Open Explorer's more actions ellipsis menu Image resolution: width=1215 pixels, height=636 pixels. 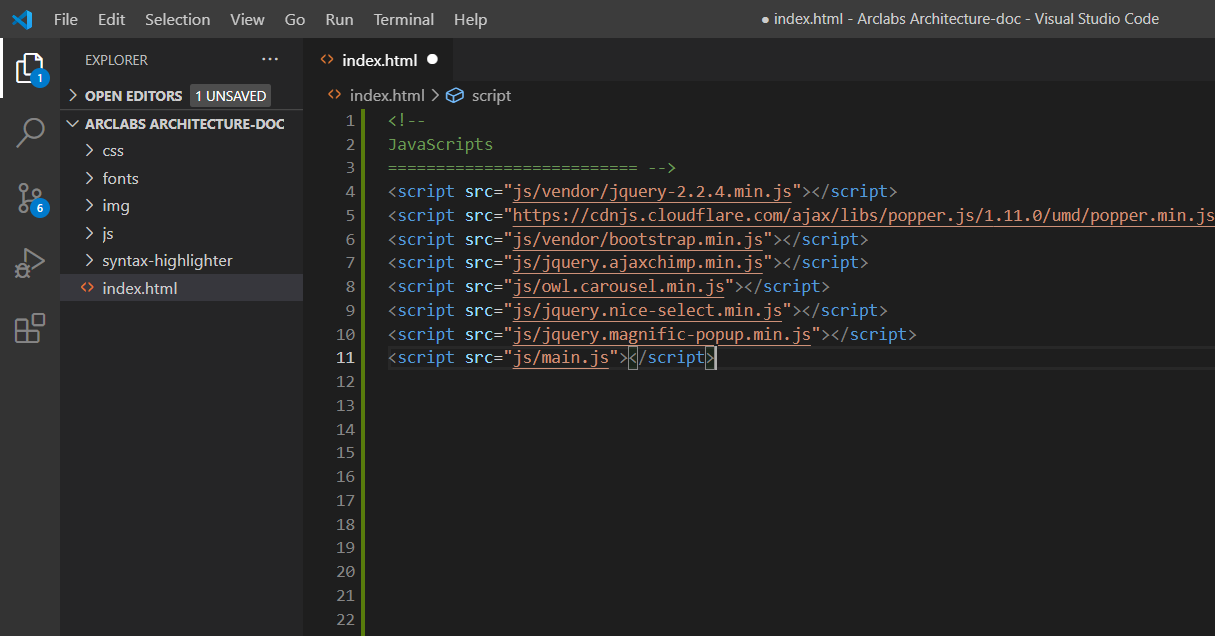[x=270, y=60]
